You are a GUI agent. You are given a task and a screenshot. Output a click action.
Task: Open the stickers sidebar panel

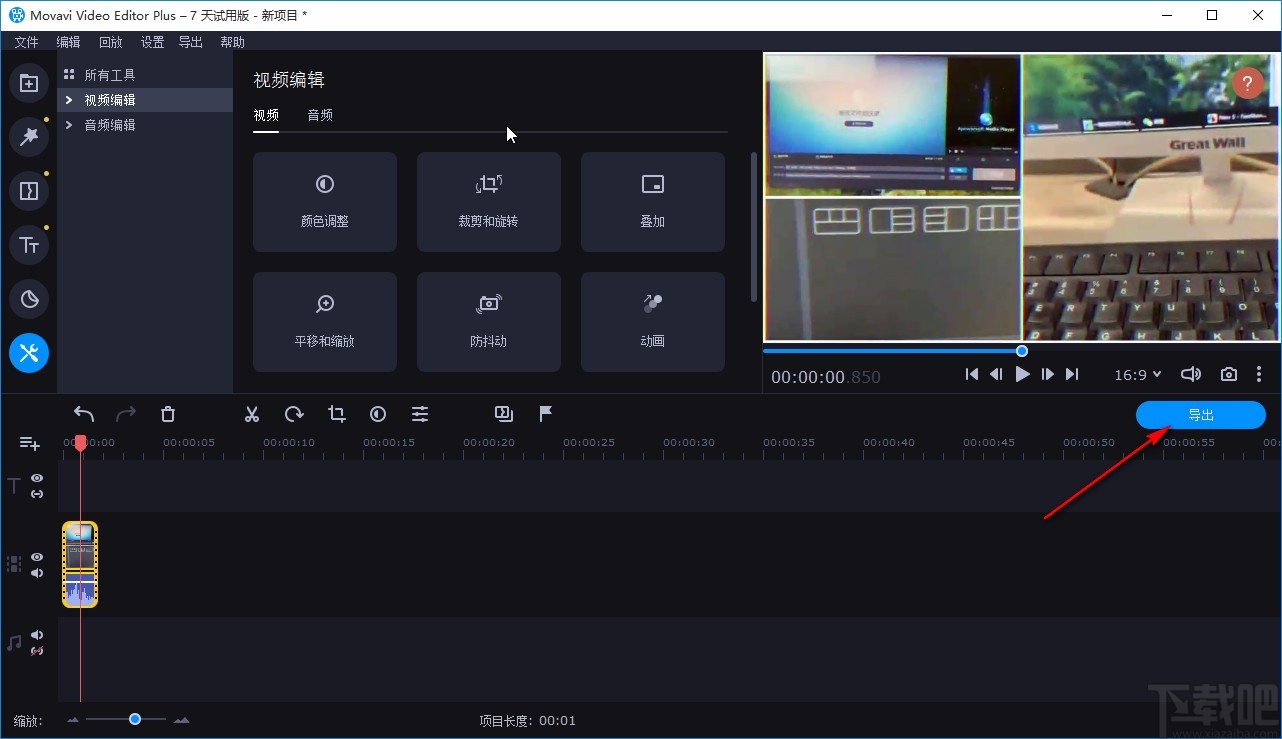(29, 298)
